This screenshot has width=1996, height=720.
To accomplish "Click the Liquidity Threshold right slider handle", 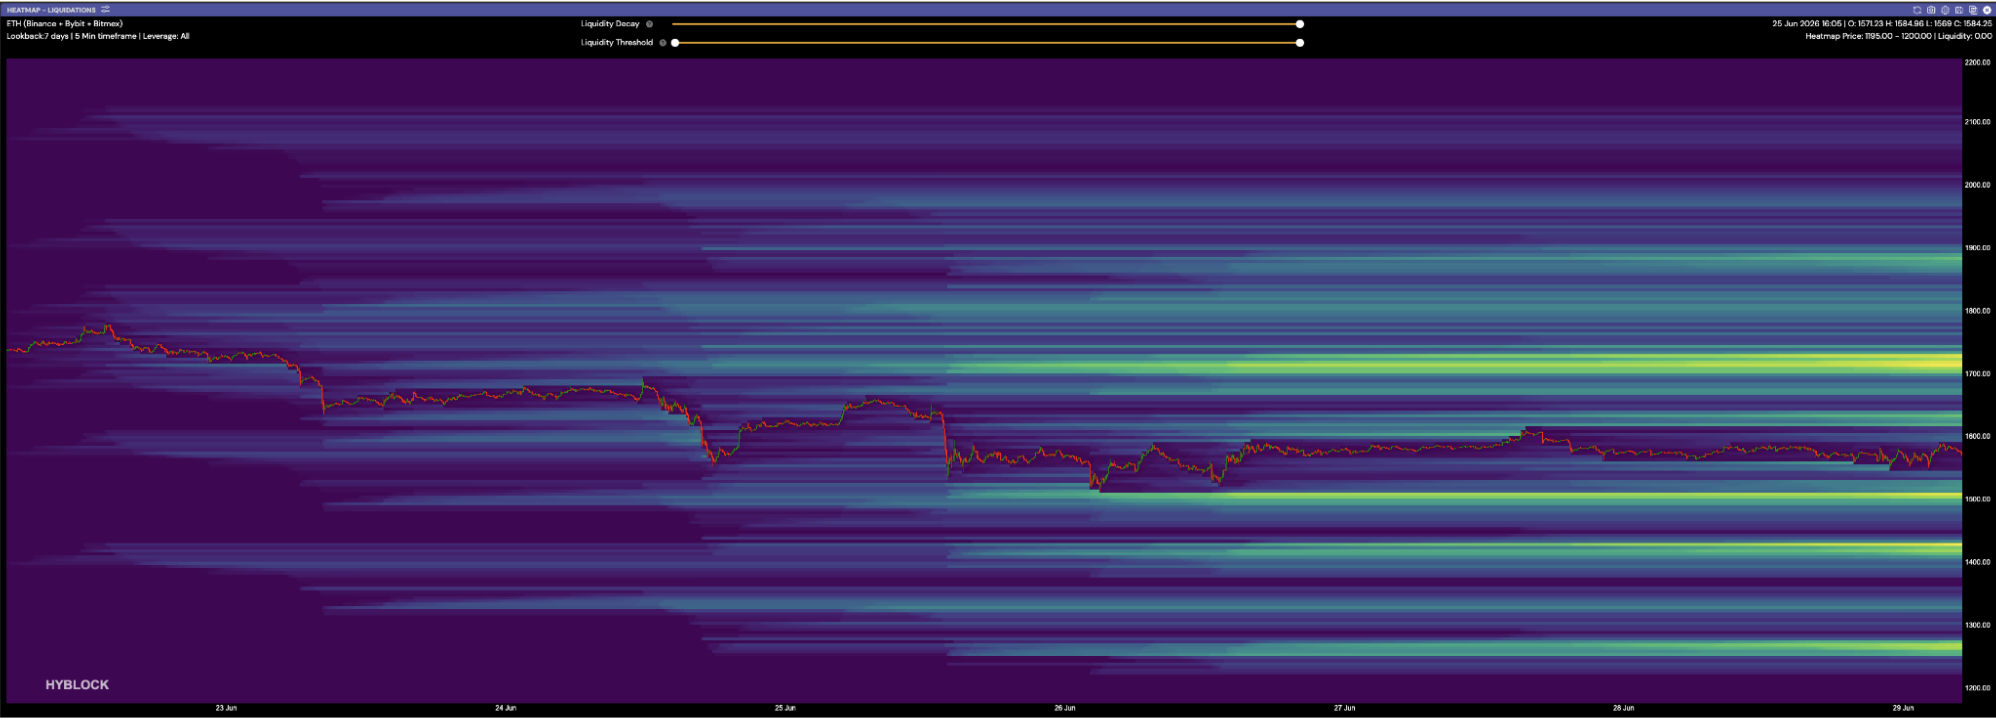I will pos(1300,43).
